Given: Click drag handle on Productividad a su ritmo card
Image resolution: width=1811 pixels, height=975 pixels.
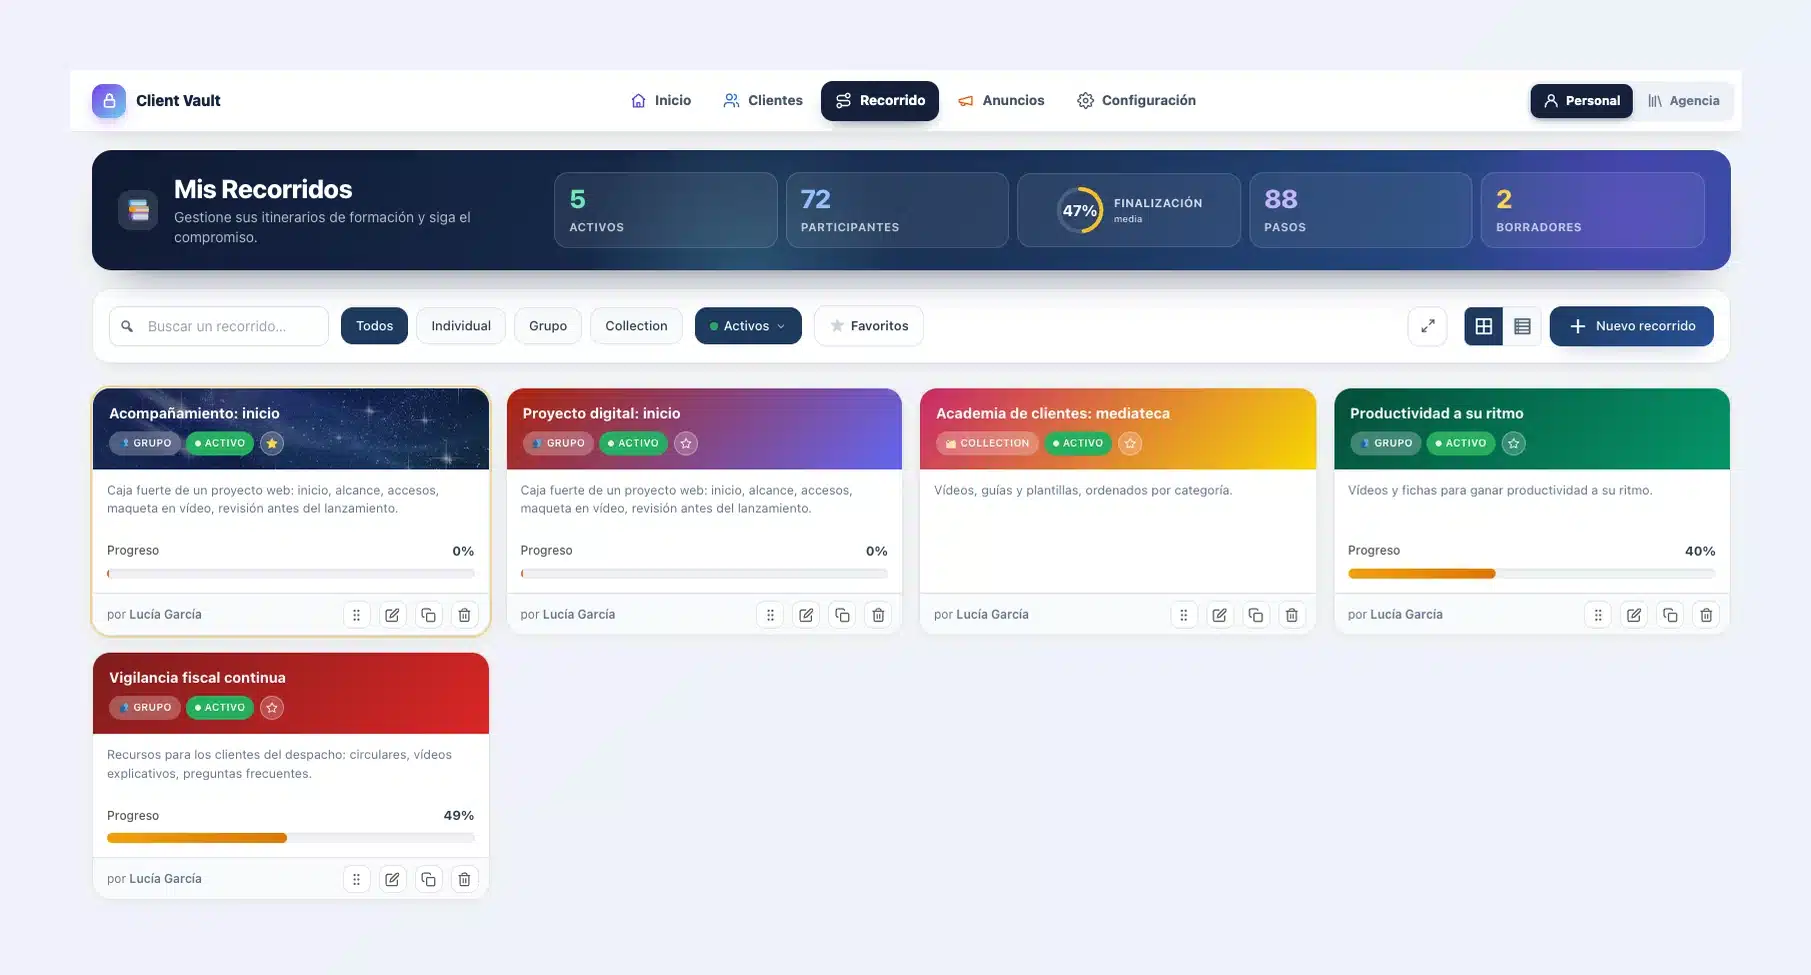Looking at the screenshot, I should (x=1598, y=615).
